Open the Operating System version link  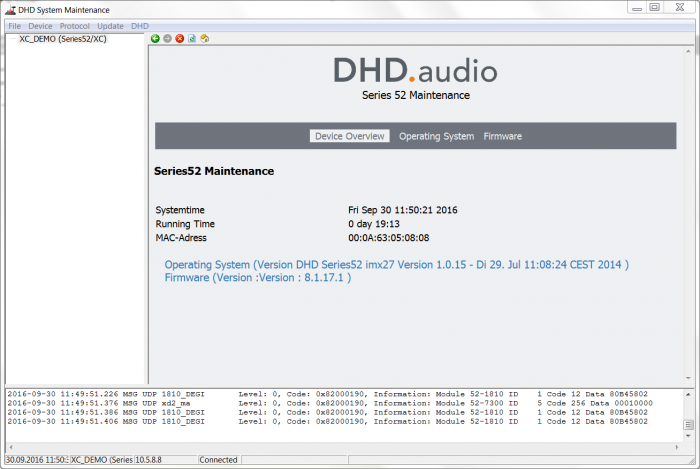[x=396, y=265]
